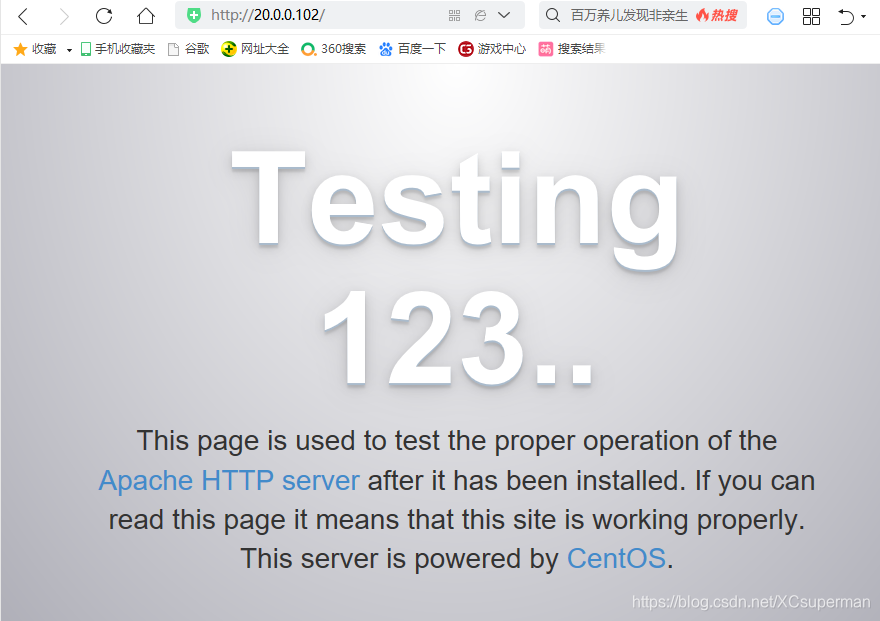
Task: Expand the dropdown next to undo arrow
Action: [863, 16]
